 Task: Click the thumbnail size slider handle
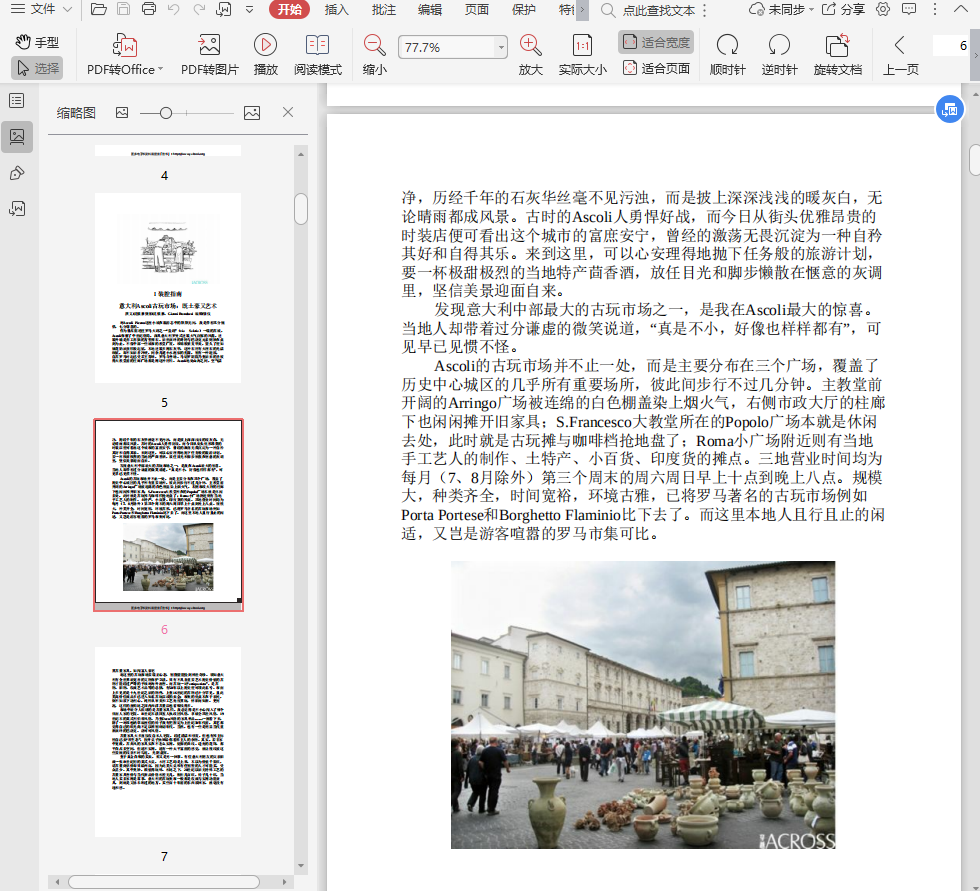(166, 113)
